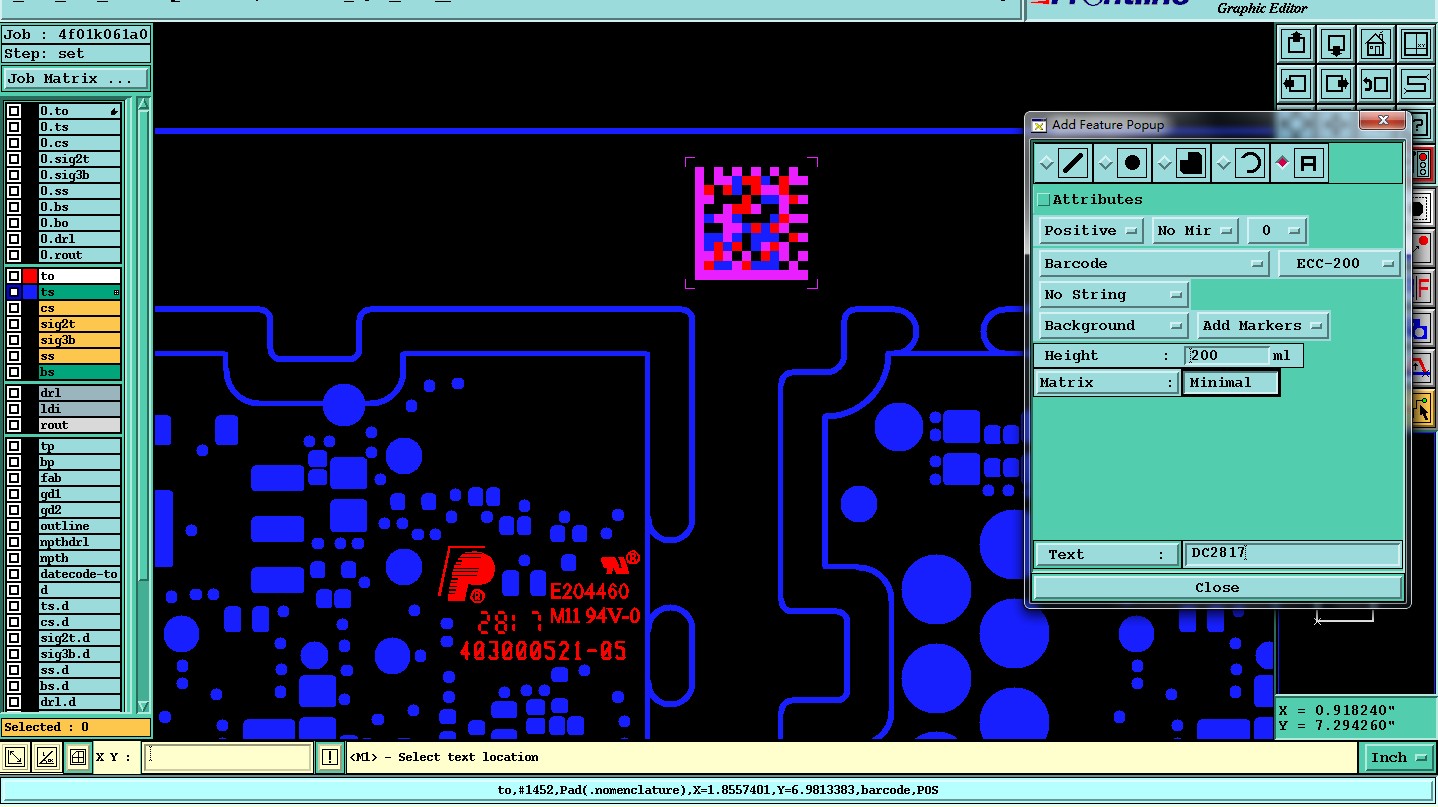Click the pan left arrow icon
This screenshot has width=1438, height=807.
(x=1297, y=83)
